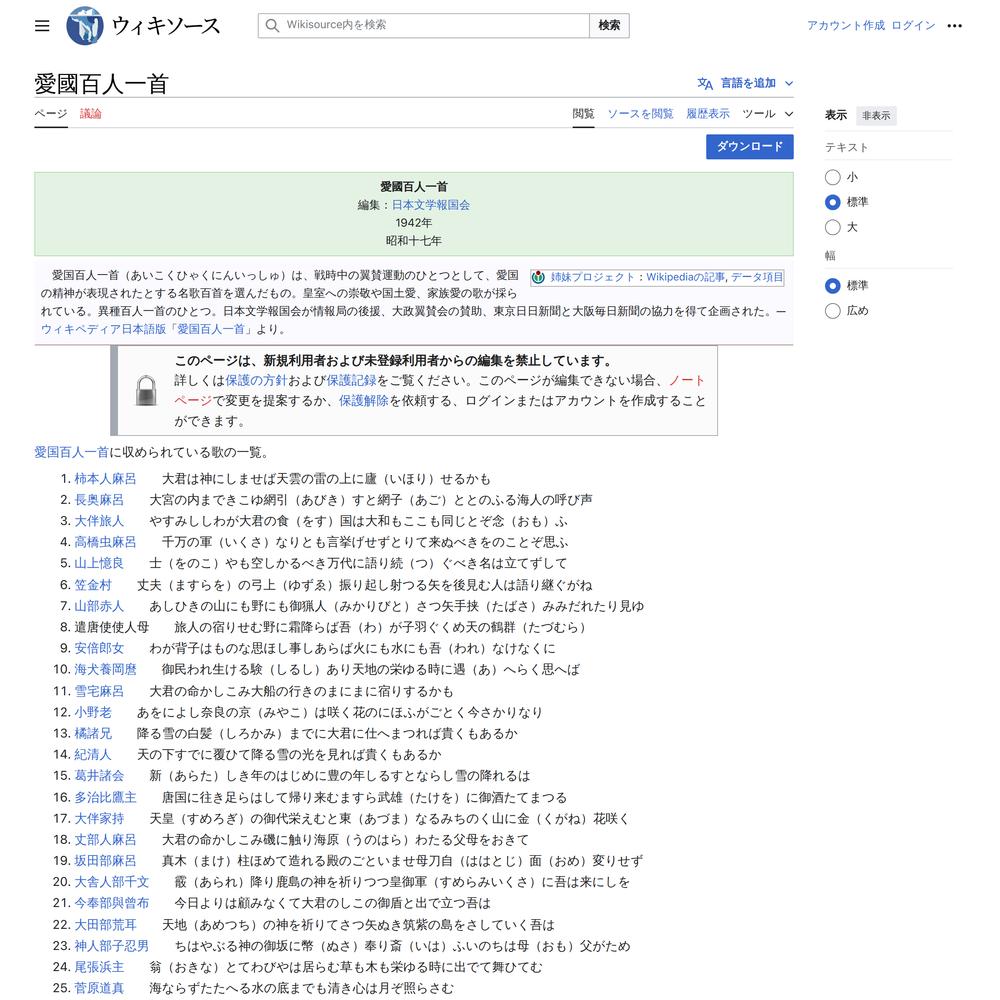The height and width of the screenshot is (1000, 1000).
Task: Switch to the ページ tab
Action: pos(50,114)
